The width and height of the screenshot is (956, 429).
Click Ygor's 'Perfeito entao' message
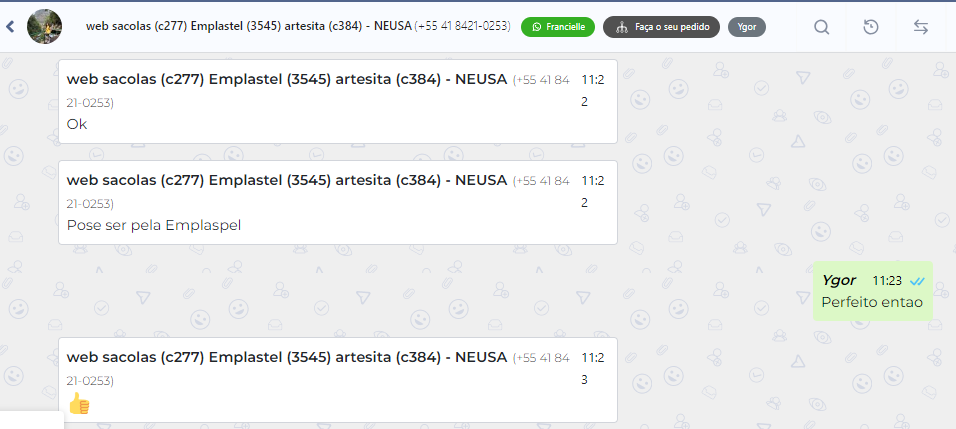tap(871, 301)
